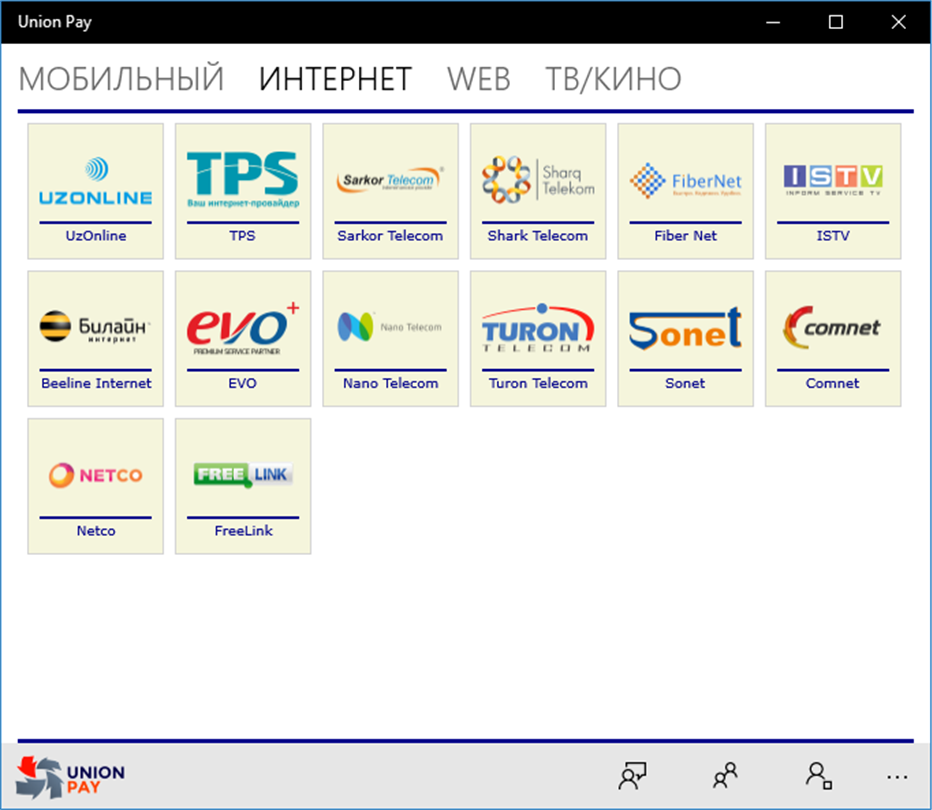Click the Comnet text label
The height and width of the screenshot is (810, 932).
pyautogui.click(x=832, y=383)
